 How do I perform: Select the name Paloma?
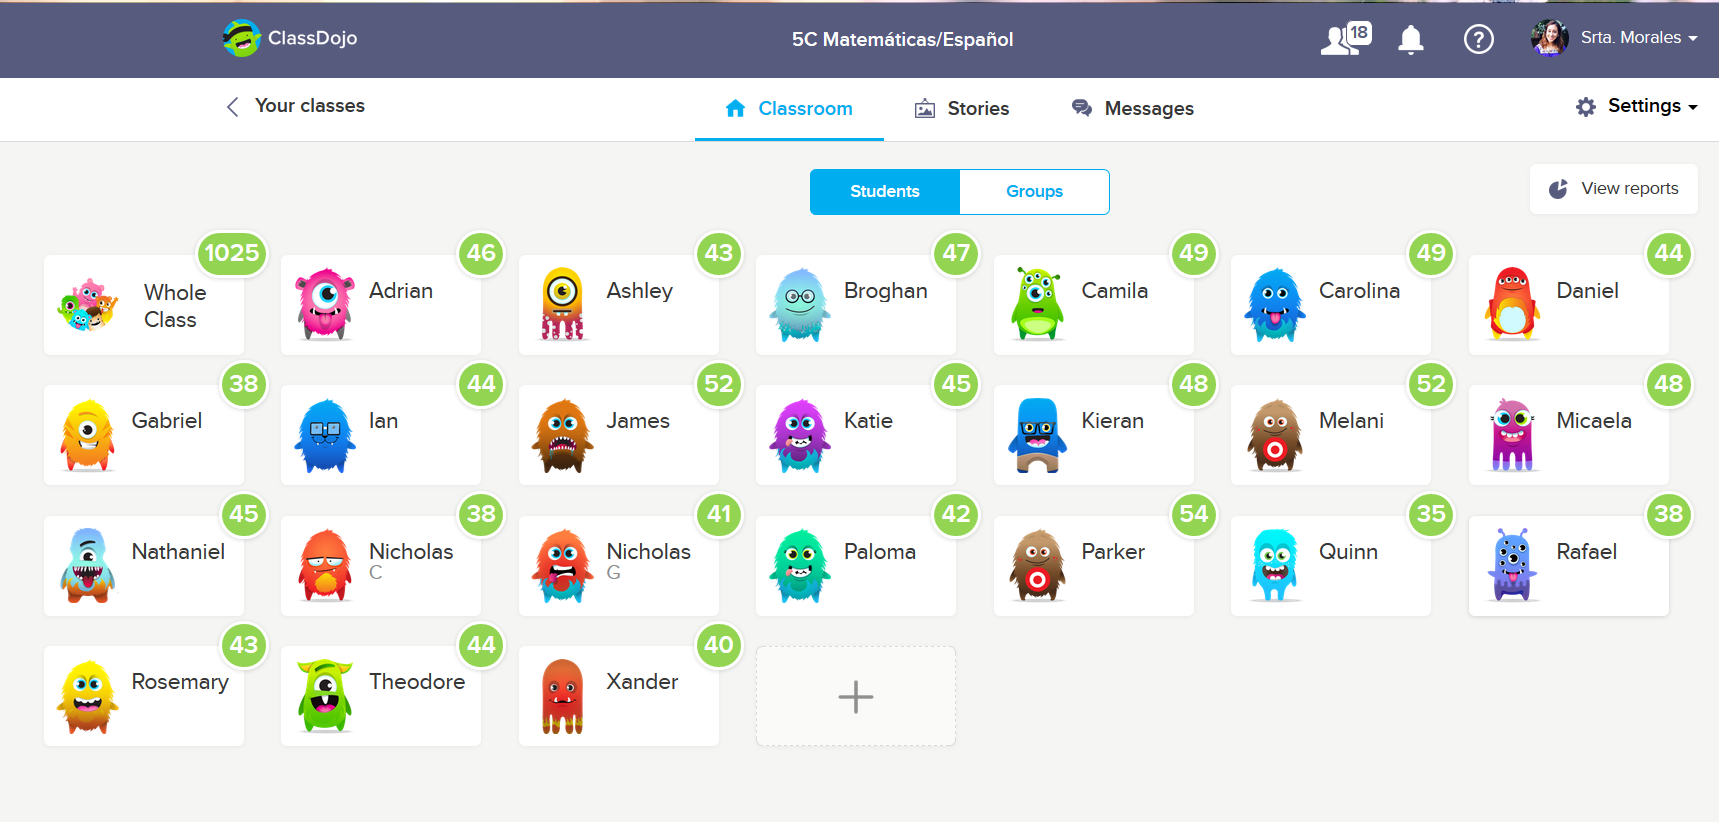tap(880, 552)
